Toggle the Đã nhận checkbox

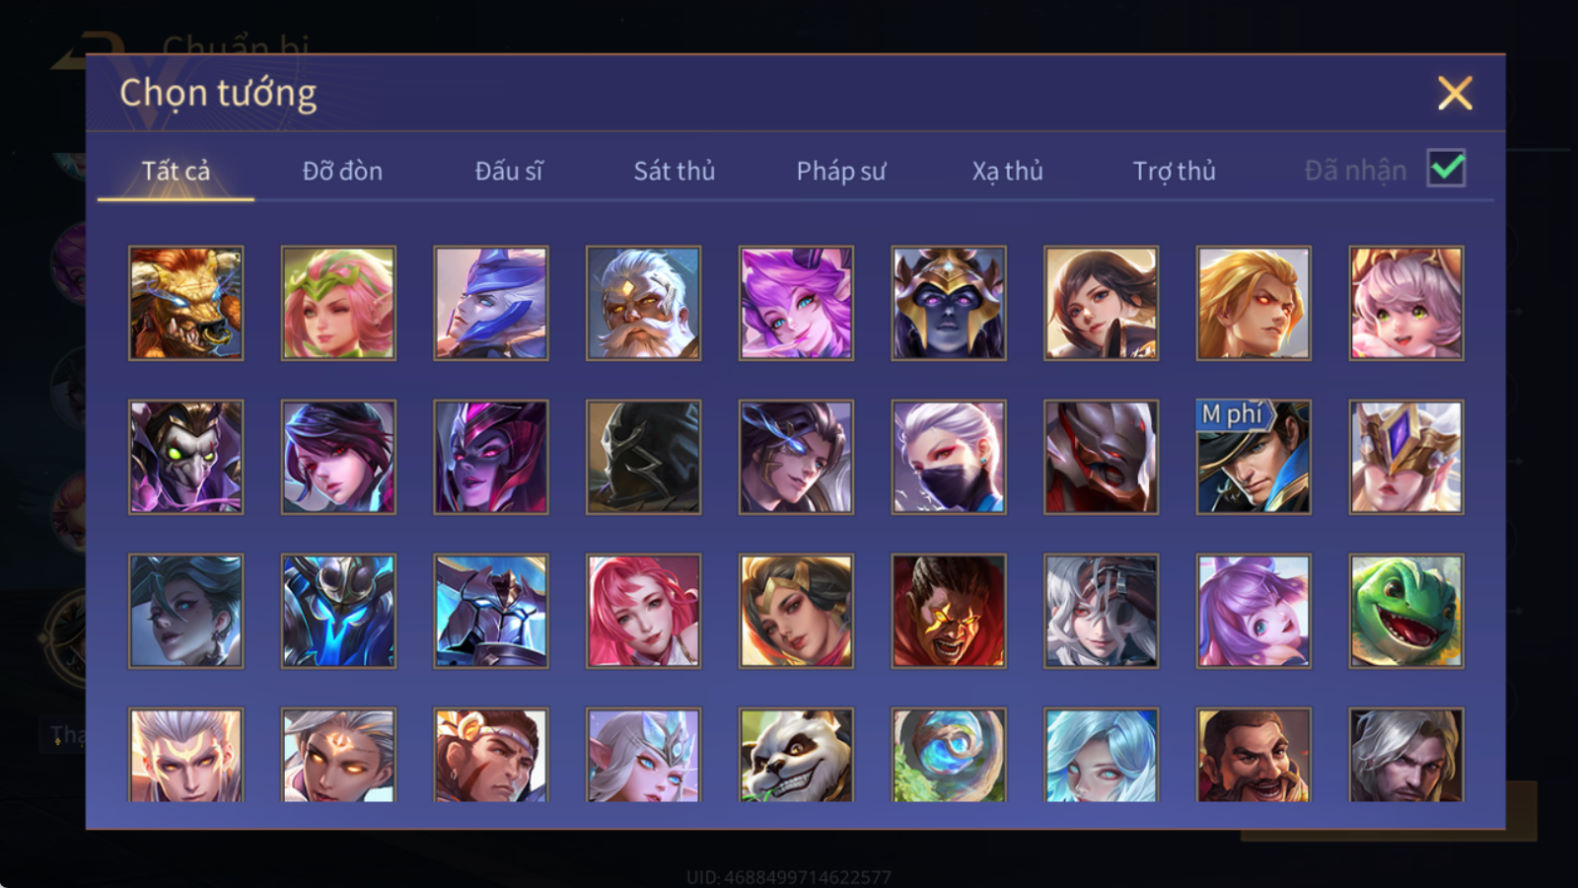coord(1446,168)
